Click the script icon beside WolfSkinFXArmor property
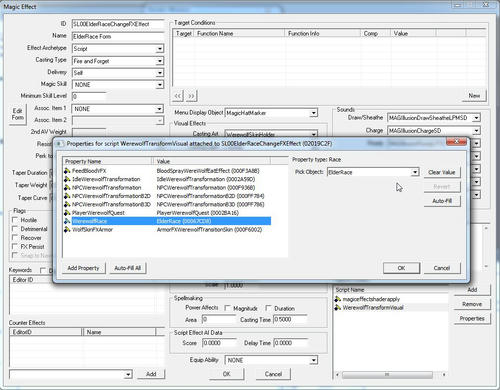 [67, 230]
